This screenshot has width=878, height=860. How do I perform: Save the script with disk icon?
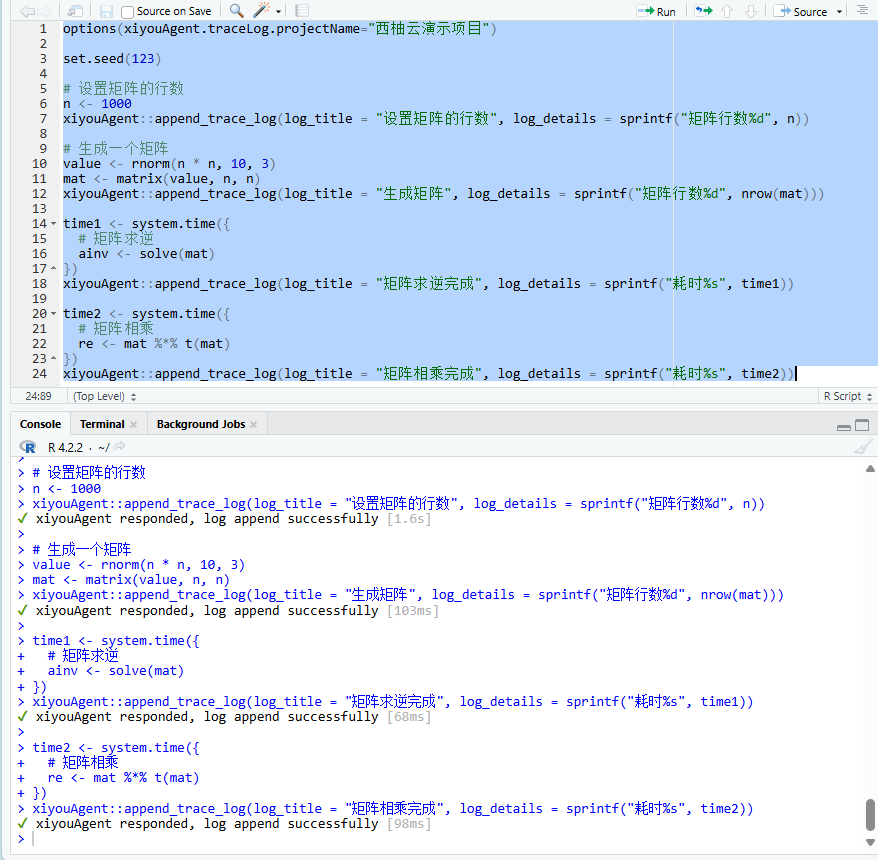tap(105, 11)
